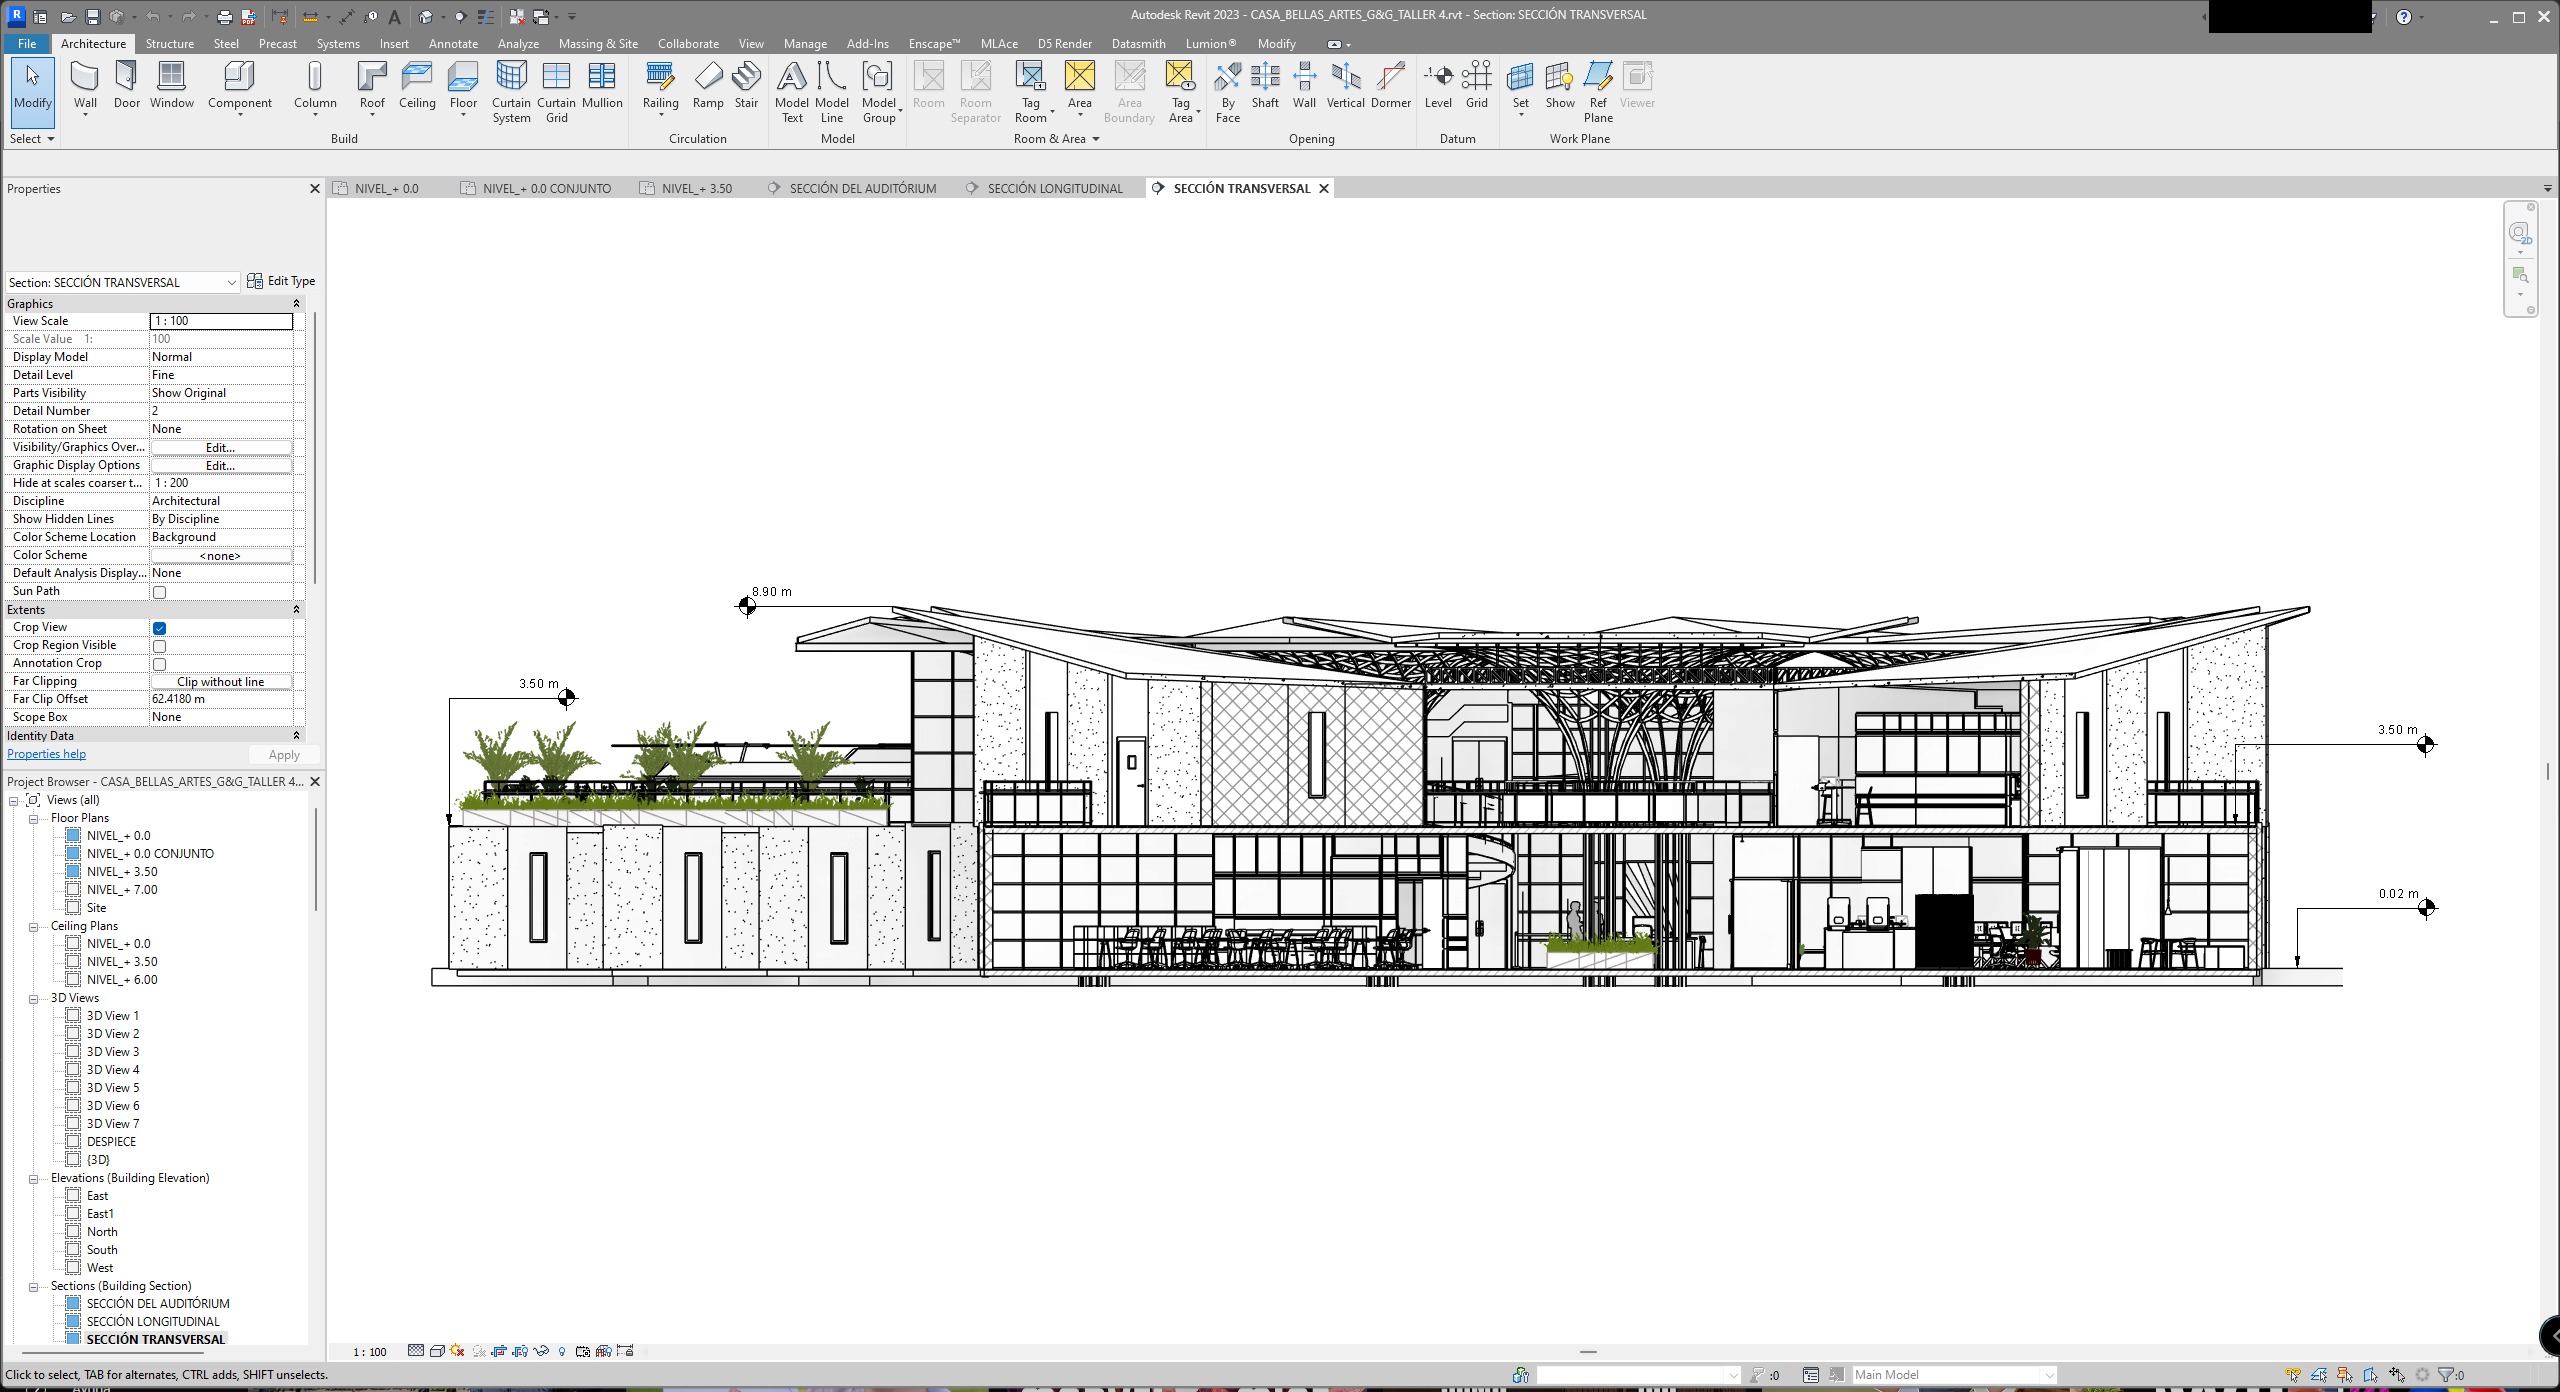Select the Stair tool
This screenshot has height=1392, width=2560.
point(746,86)
